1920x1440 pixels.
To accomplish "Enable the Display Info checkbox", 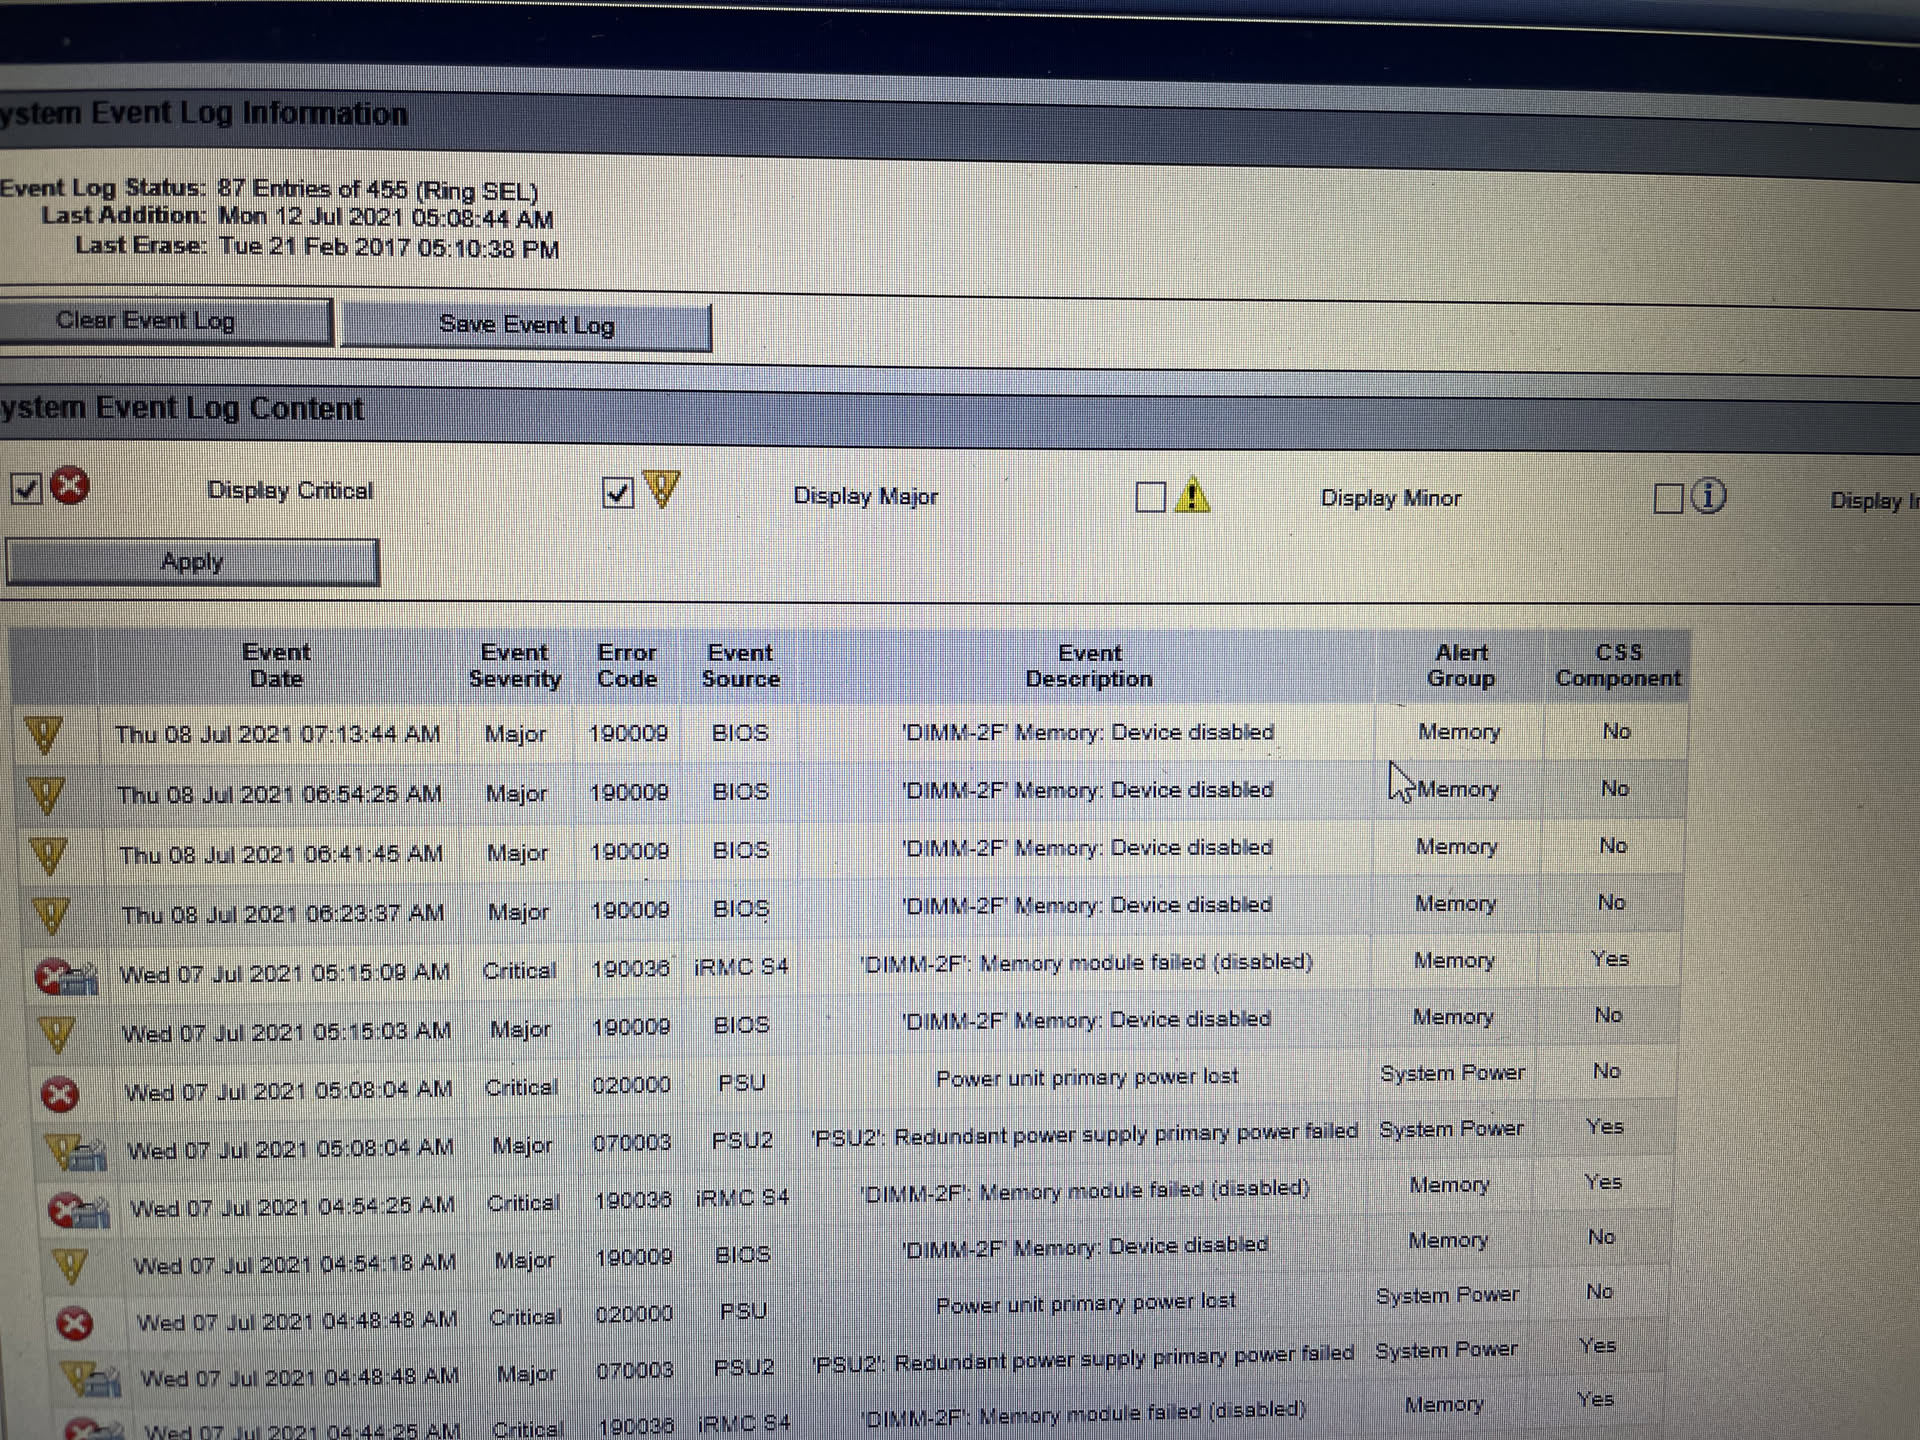I will (1668, 498).
